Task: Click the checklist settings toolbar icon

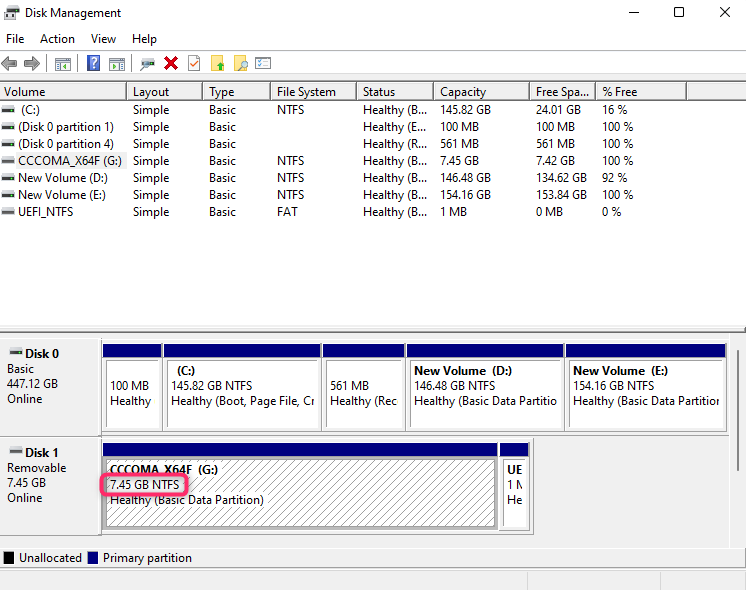Action: (x=263, y=63)
